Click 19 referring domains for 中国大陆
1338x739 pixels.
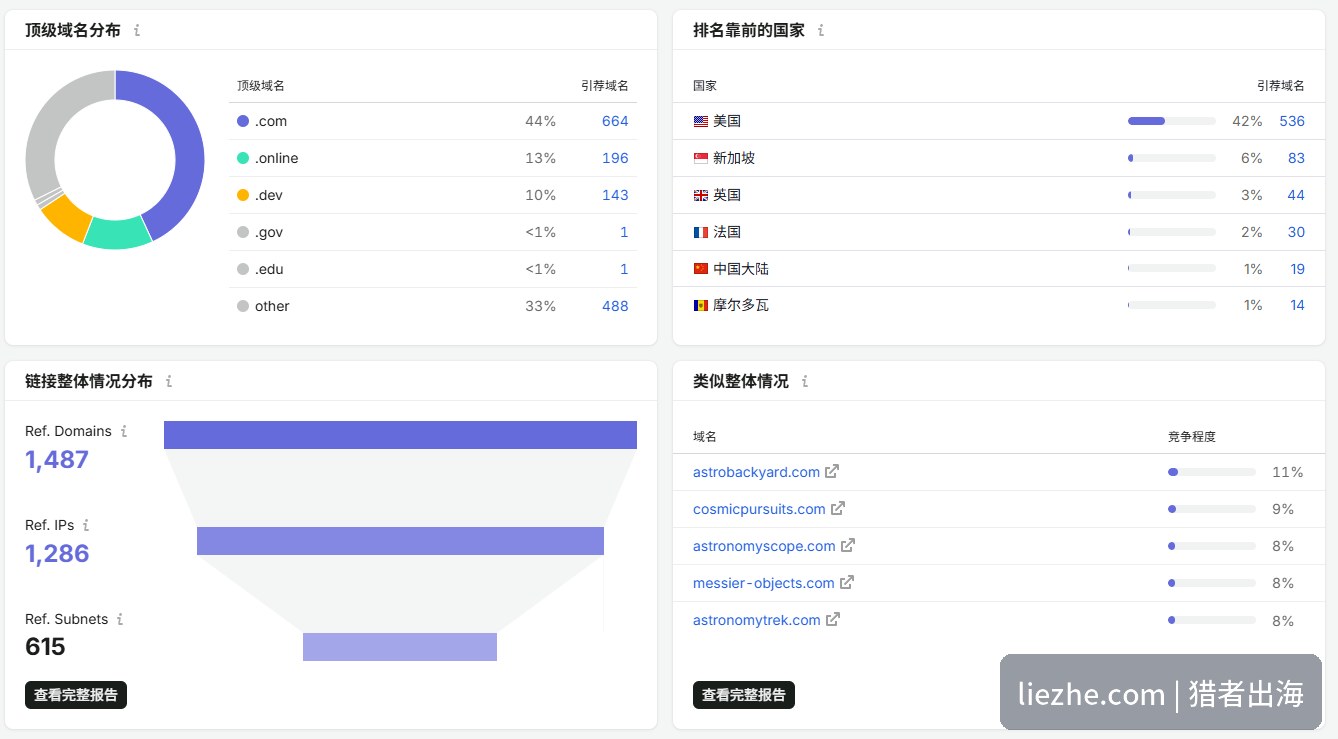tap(1297, 269)
